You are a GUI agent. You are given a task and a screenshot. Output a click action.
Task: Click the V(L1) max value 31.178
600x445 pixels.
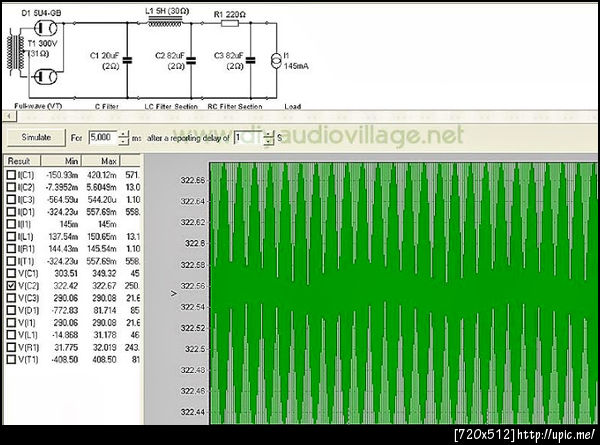click(104, 335)
